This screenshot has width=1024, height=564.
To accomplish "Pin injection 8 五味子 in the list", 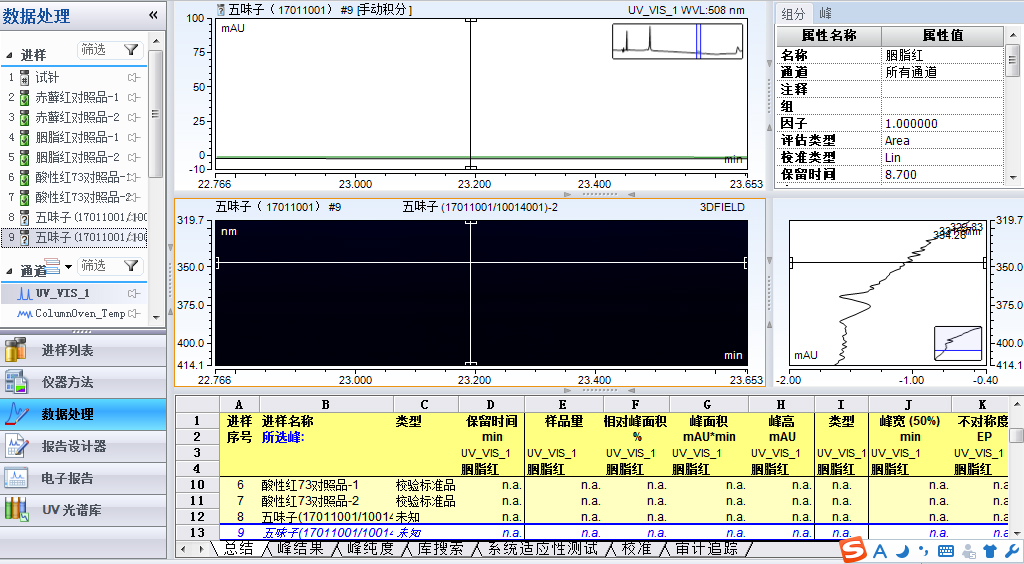I will point(134,217).
